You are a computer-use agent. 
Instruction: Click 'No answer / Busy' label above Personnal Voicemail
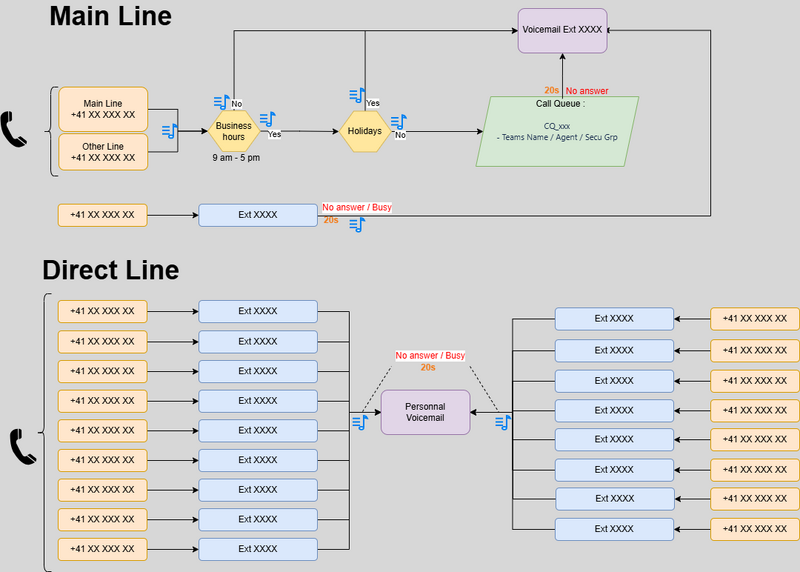430,356
